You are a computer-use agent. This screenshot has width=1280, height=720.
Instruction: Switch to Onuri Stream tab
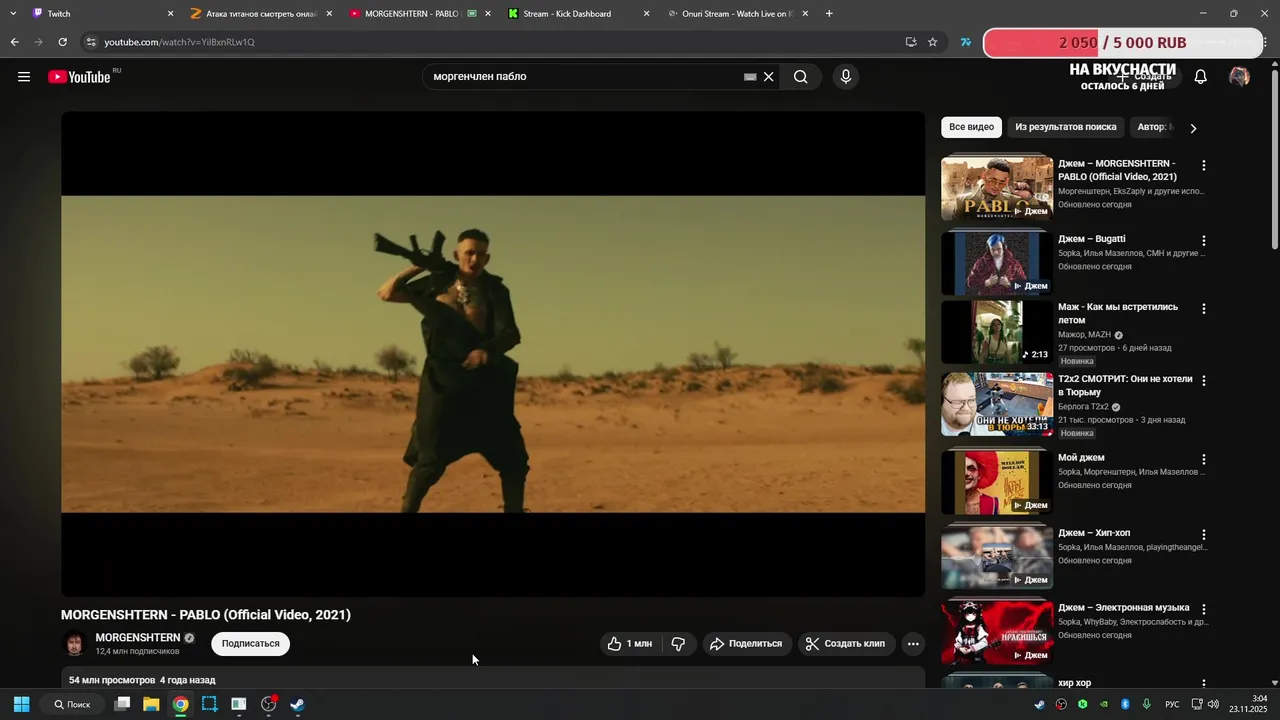[x=738, y=14]
